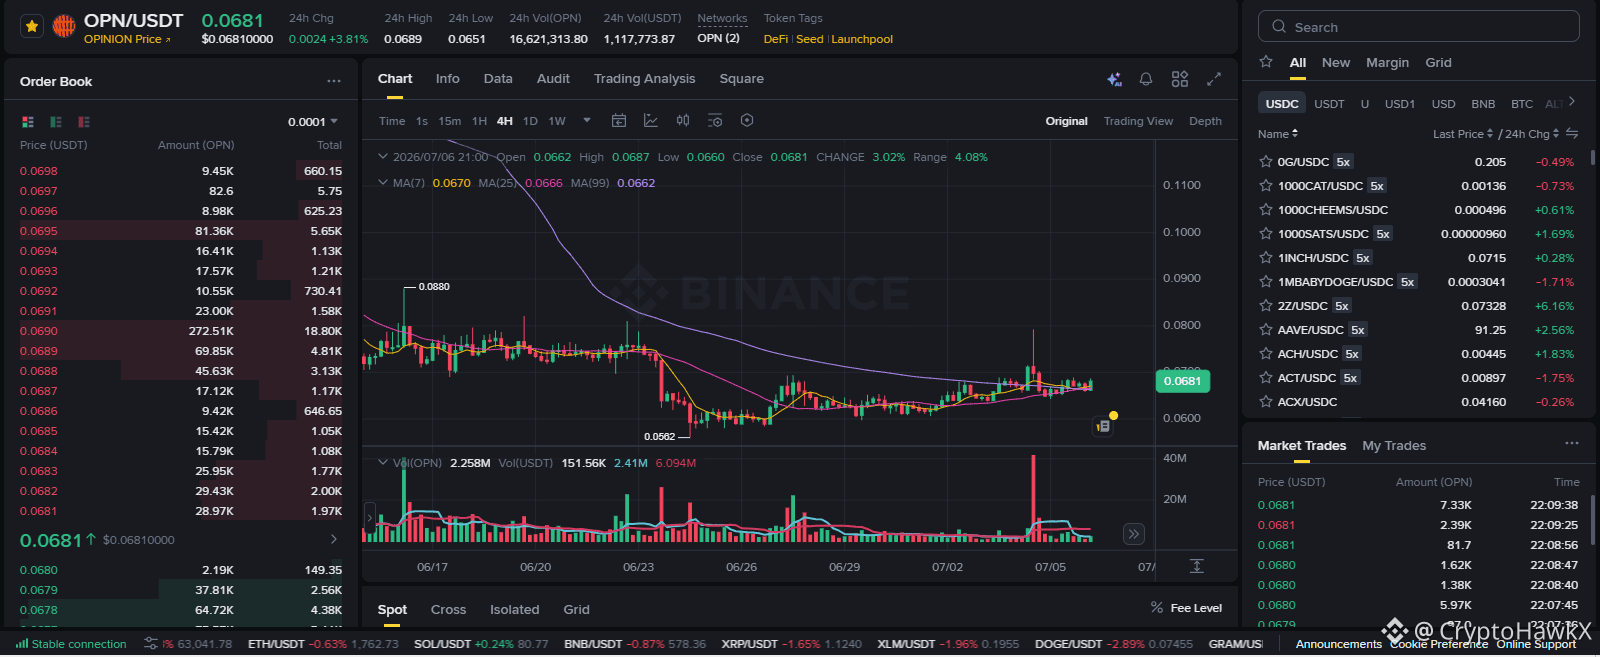Favorite the AAVE/USDC pair star
The height and width of the screenshot is (657, 1600).
click(1266, 330)
